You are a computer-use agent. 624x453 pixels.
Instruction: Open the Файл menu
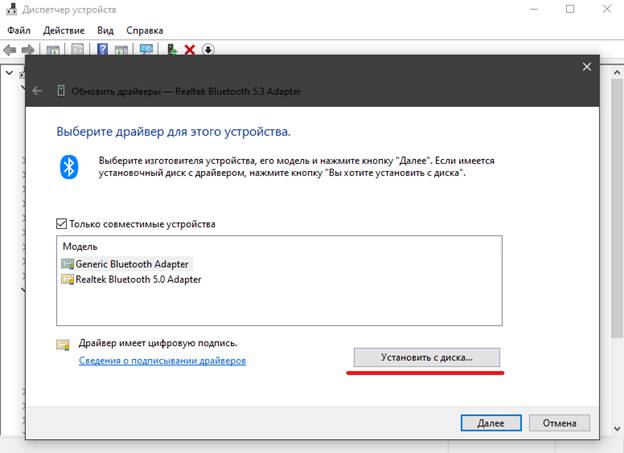point(20,30)
